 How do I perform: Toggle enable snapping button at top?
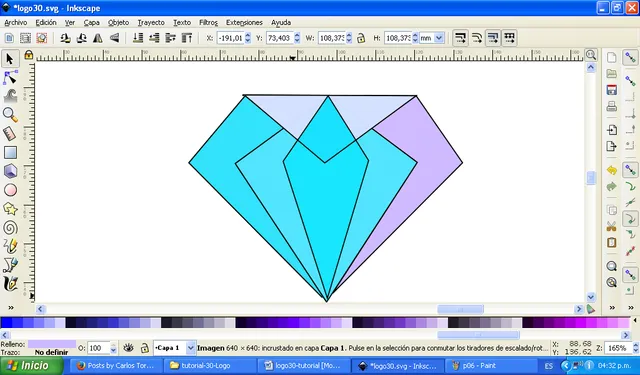pyautogui.click(x=631, y=58)
